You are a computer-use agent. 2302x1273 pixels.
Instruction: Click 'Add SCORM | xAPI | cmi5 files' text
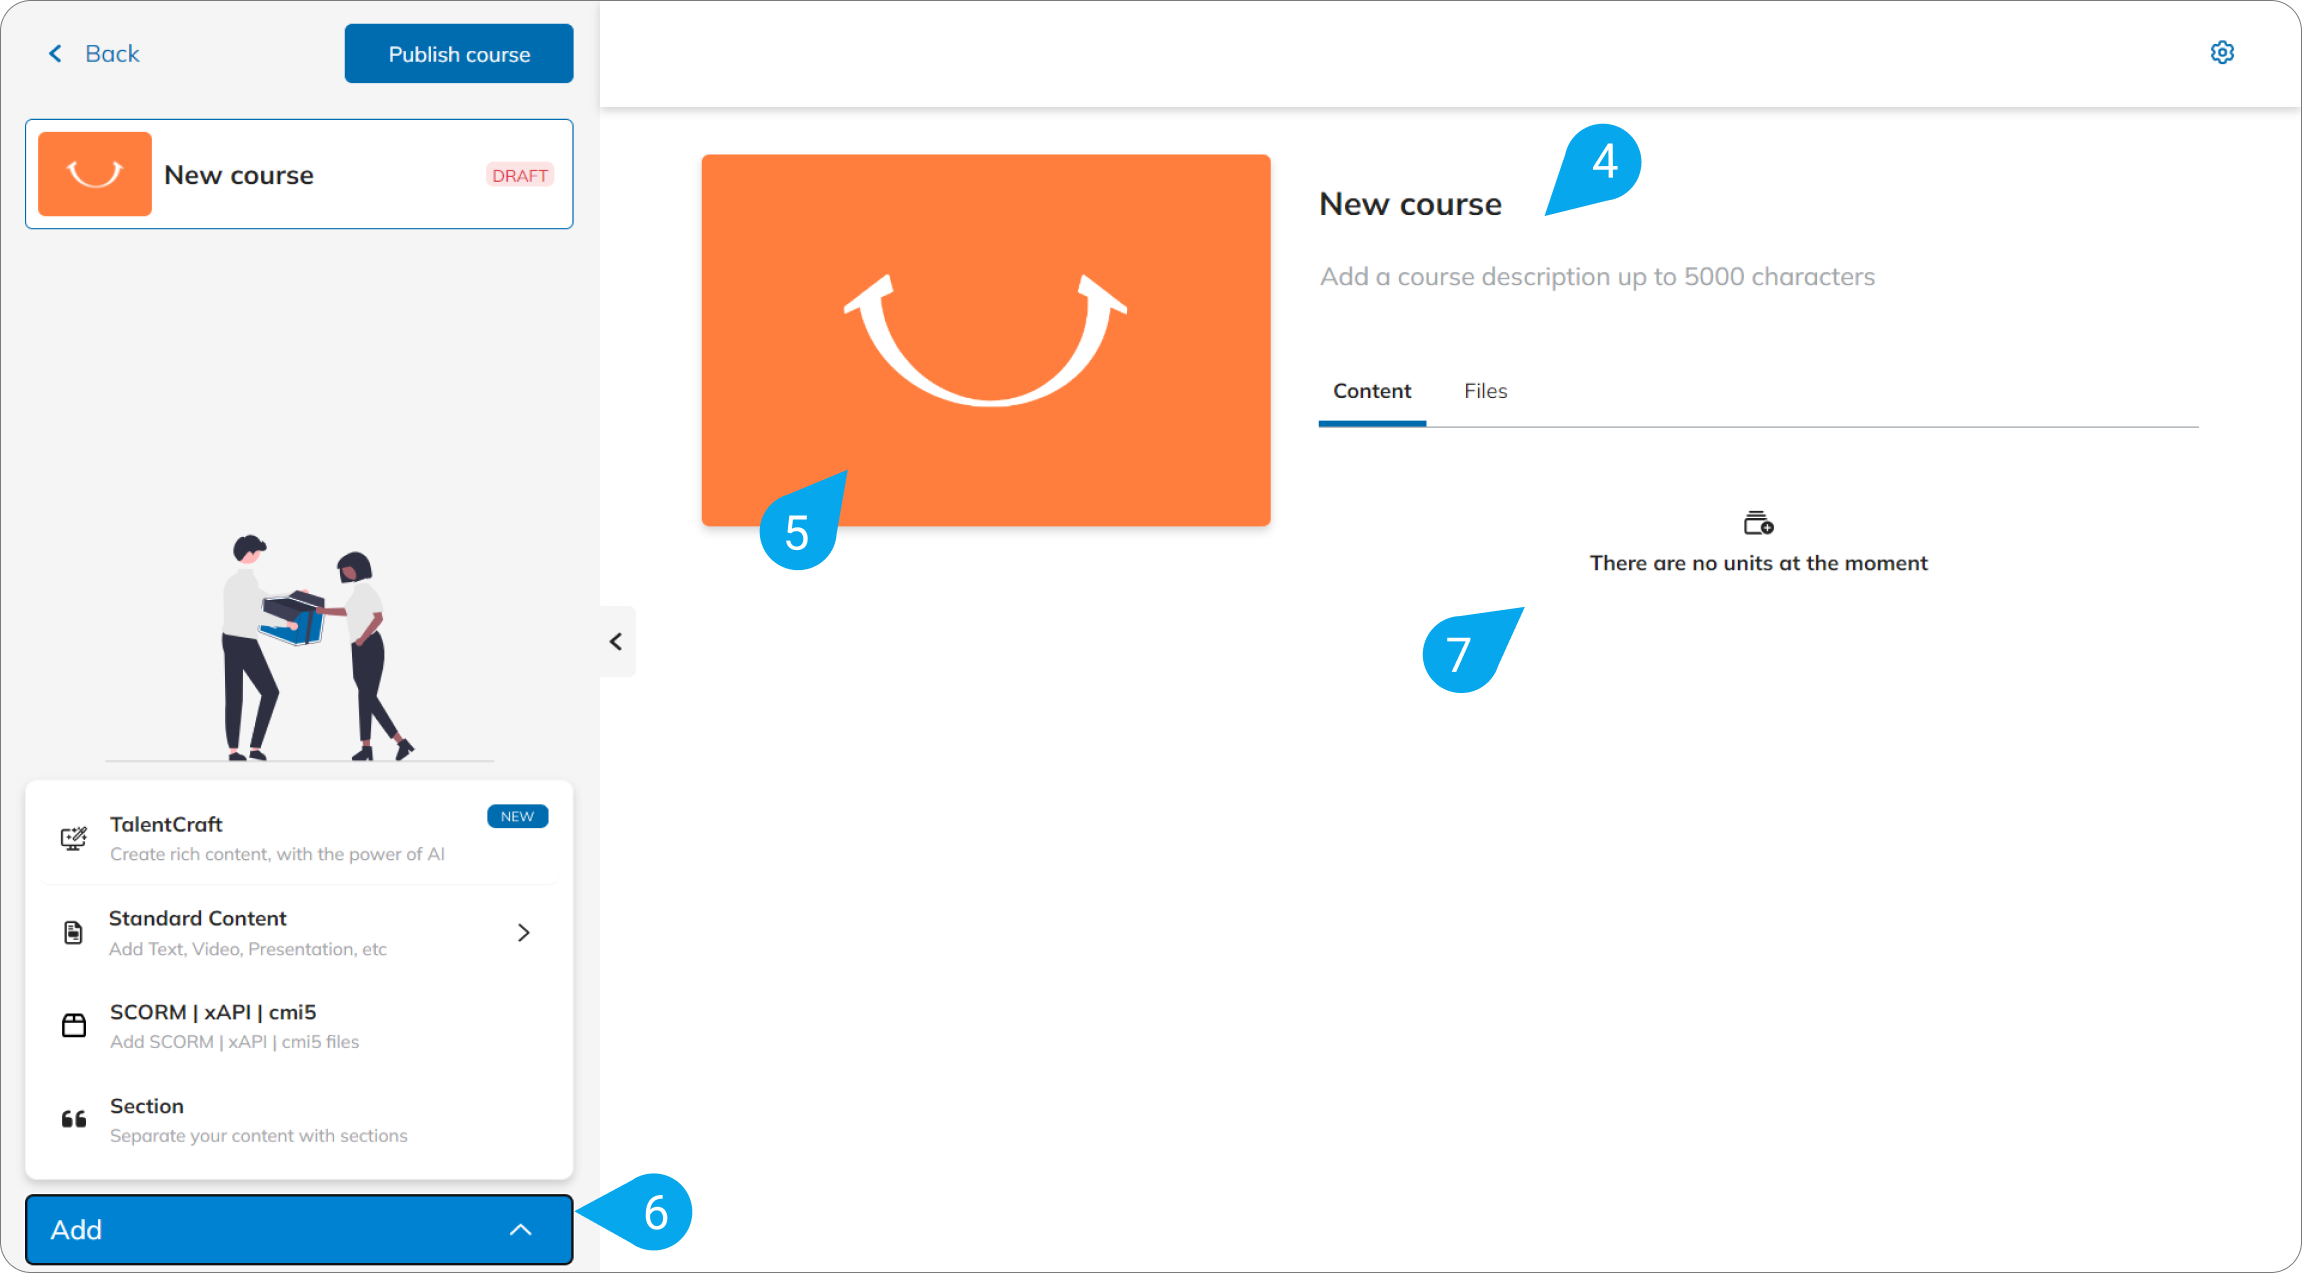[x=235, y=1042]
